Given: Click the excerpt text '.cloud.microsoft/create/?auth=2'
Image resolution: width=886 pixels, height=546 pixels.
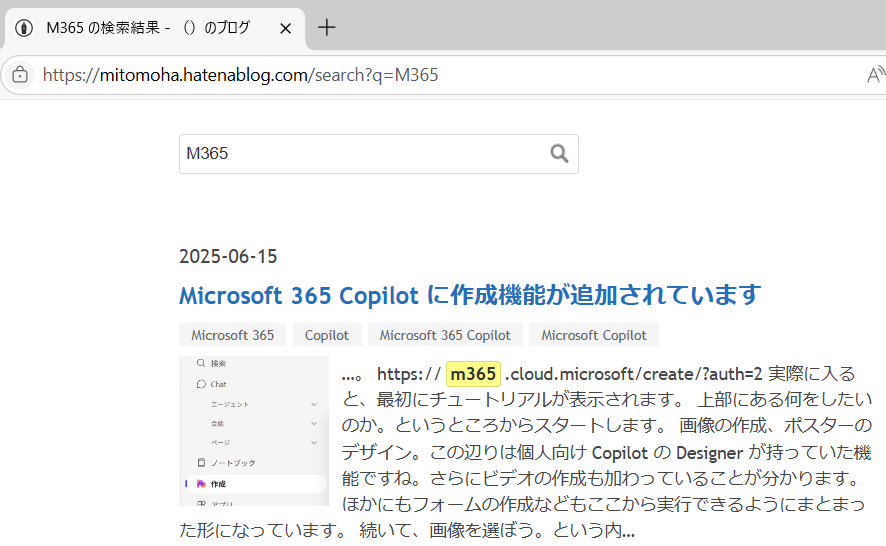Looking at the screenshot, I should pos(633,374).
